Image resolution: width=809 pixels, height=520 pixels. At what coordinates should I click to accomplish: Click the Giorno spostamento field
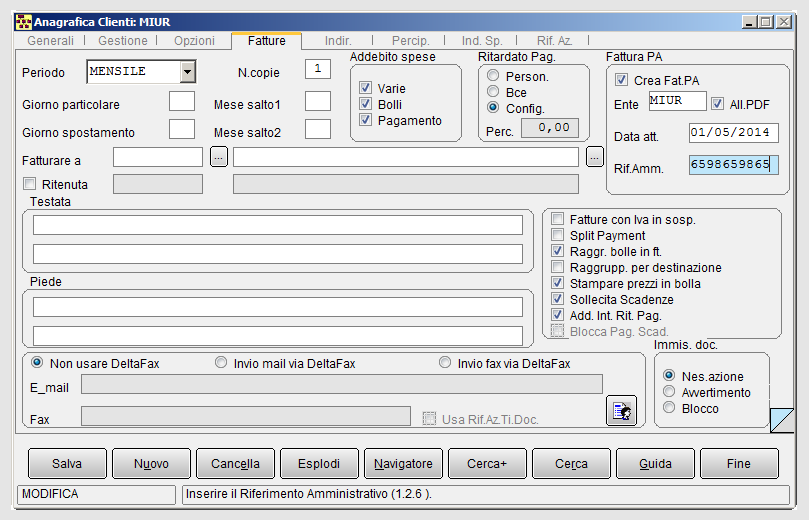pos(182,129)
